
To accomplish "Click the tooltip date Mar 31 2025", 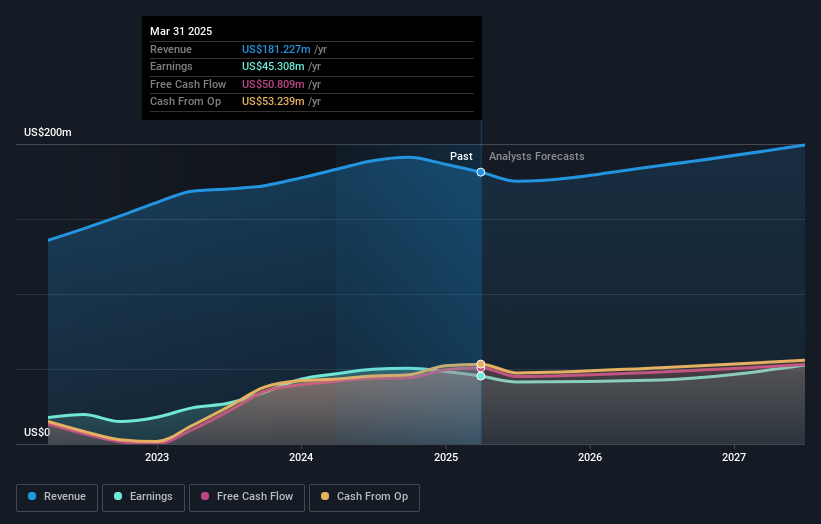I will pos(181,31).
